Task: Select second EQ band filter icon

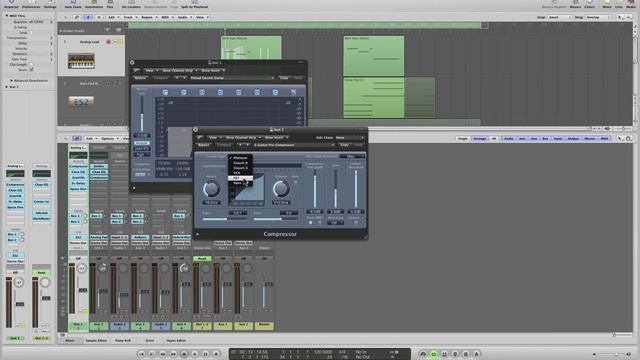Action: click(x=184, y=92)
